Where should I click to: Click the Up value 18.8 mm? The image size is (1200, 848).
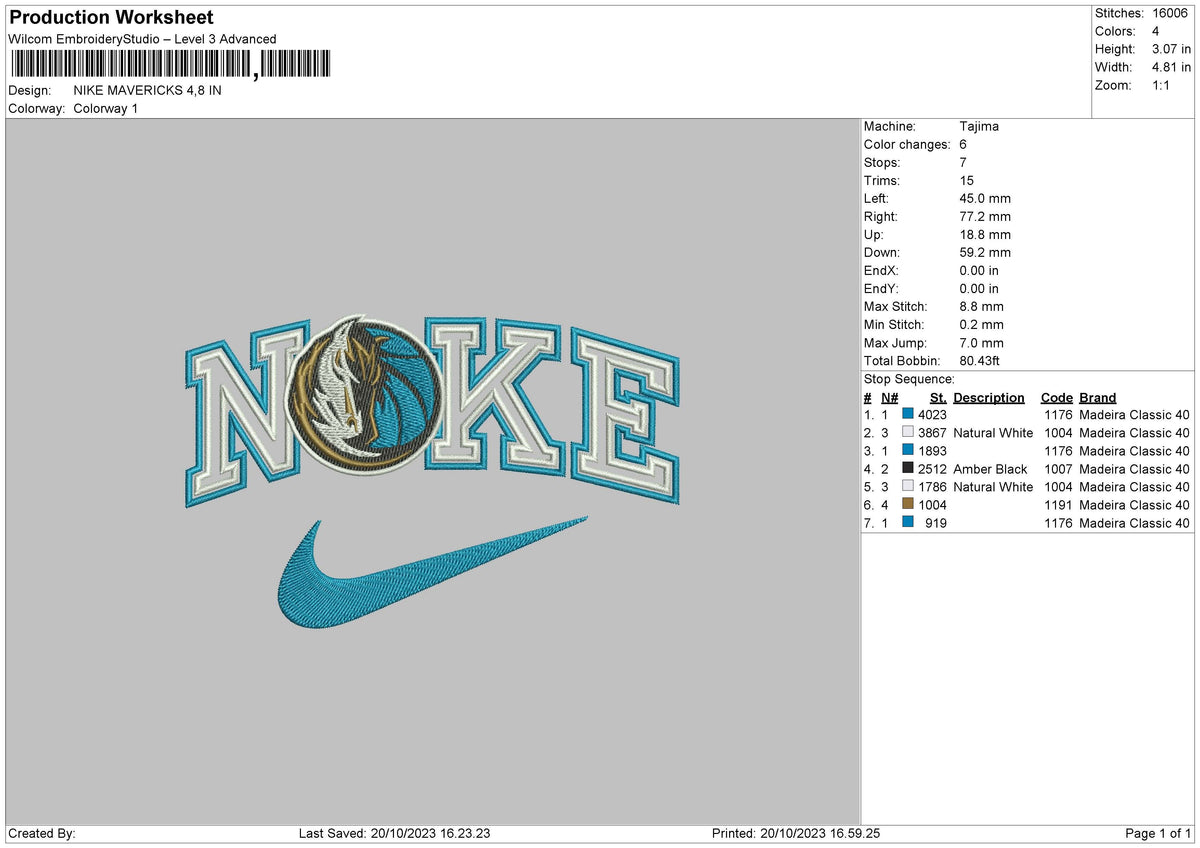pos(985,234)
